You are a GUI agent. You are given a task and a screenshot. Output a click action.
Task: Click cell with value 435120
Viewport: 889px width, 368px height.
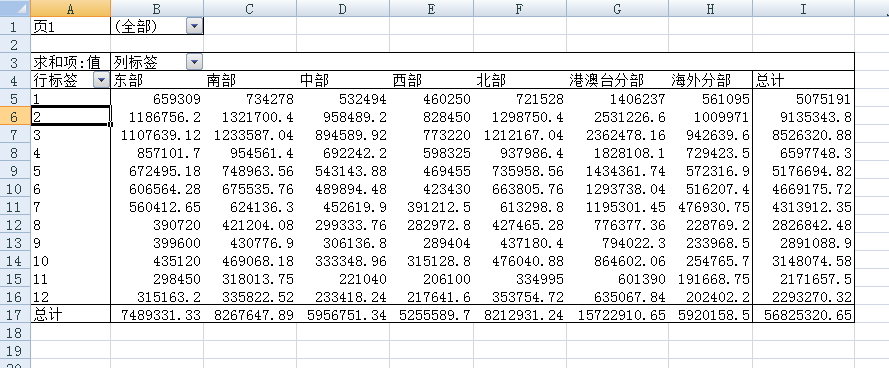pyautogui.click(x=157, y=262)
